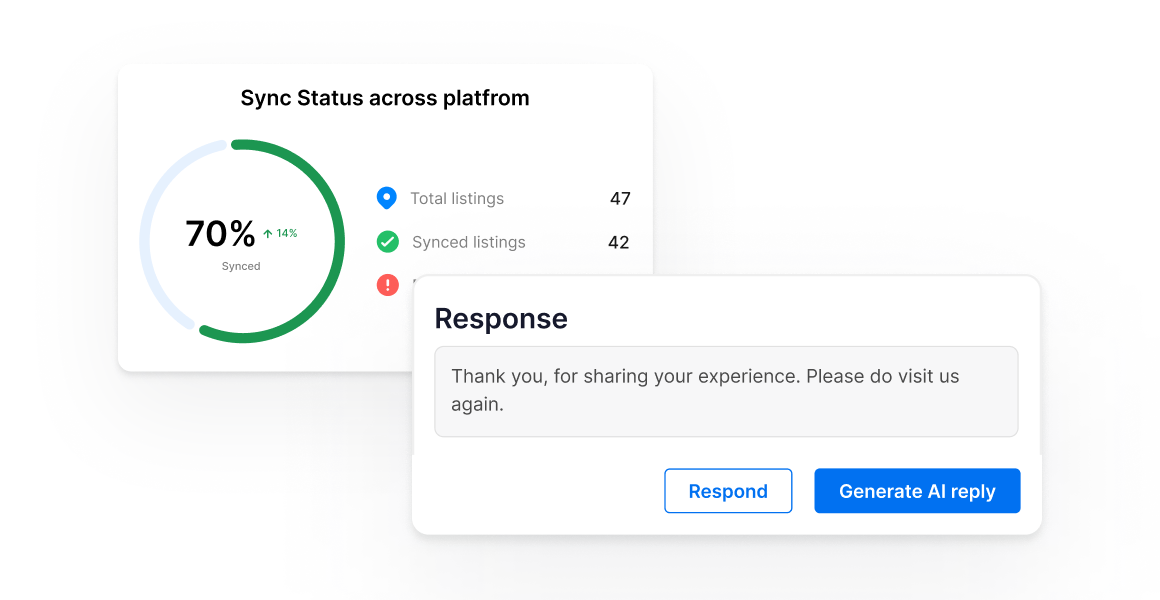Click the Sync Status across platfrom heading
Viewport: 1160px width, 600px height.
pos(385,98)
